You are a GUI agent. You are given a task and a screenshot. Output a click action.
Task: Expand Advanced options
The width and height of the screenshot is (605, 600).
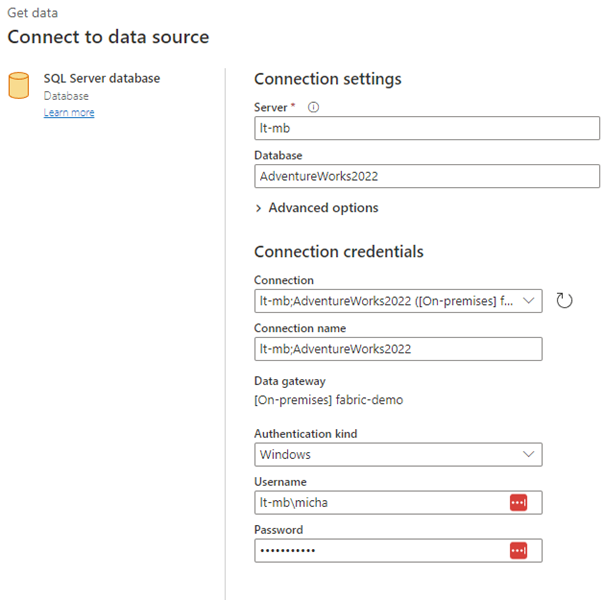tap(316, 208)
